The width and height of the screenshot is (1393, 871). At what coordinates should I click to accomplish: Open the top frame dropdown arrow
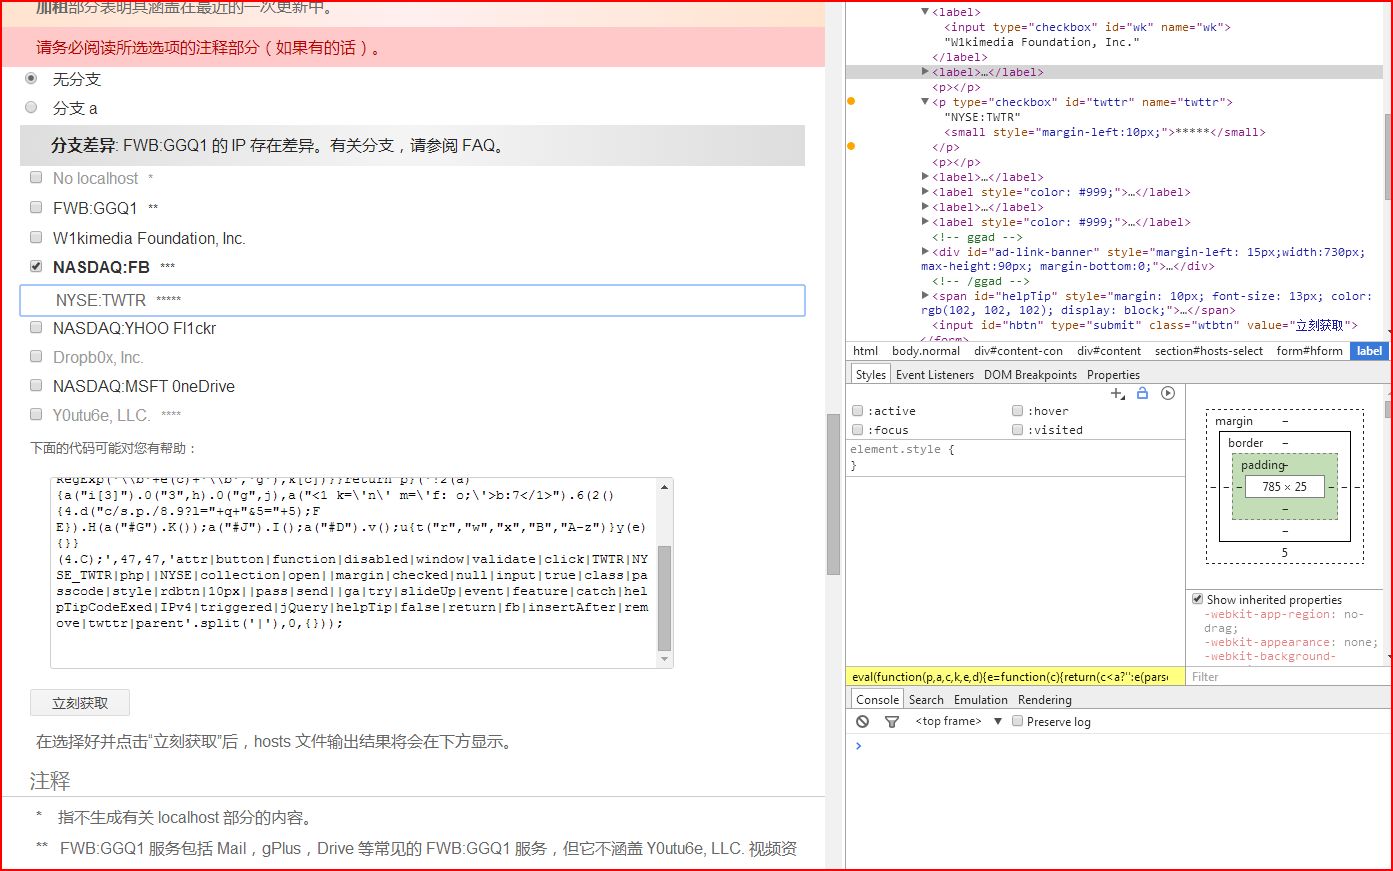click(998, 721)
